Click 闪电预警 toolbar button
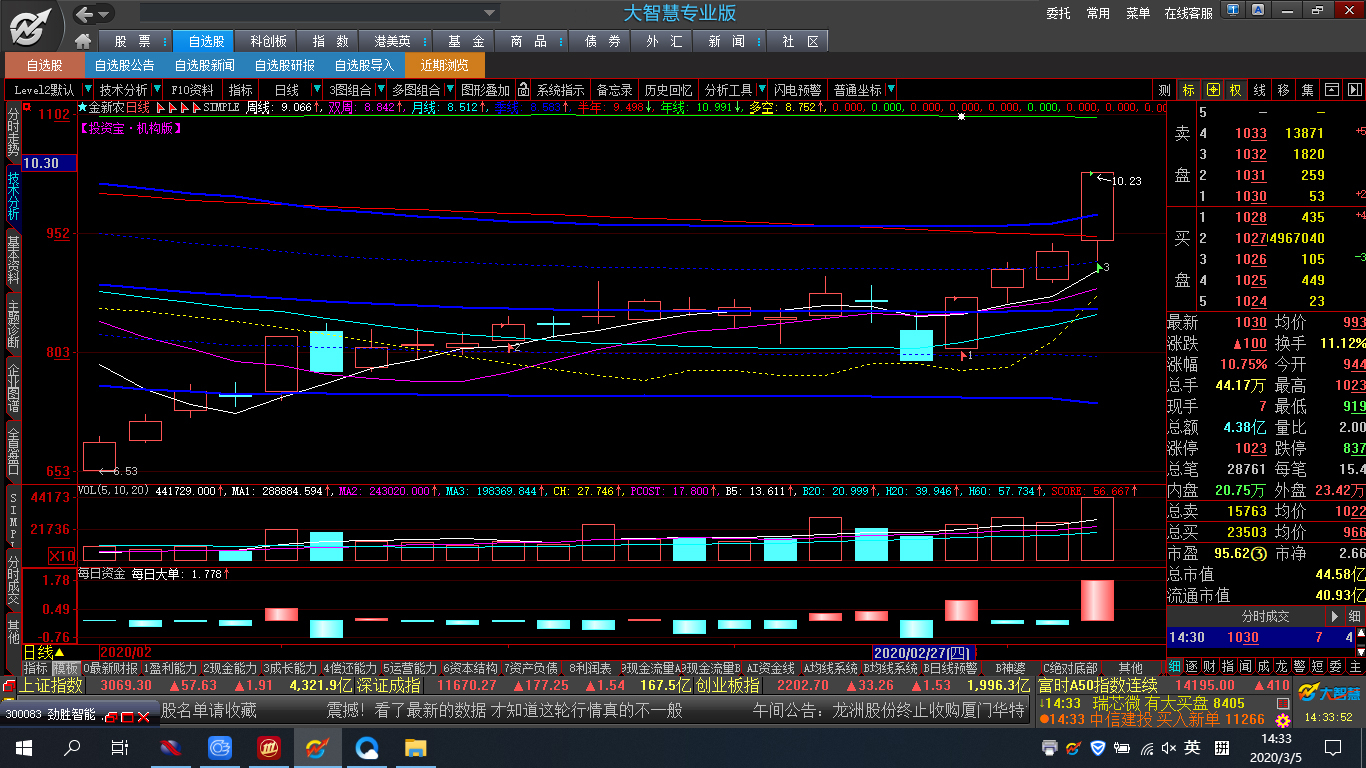 tap(797, 90)
